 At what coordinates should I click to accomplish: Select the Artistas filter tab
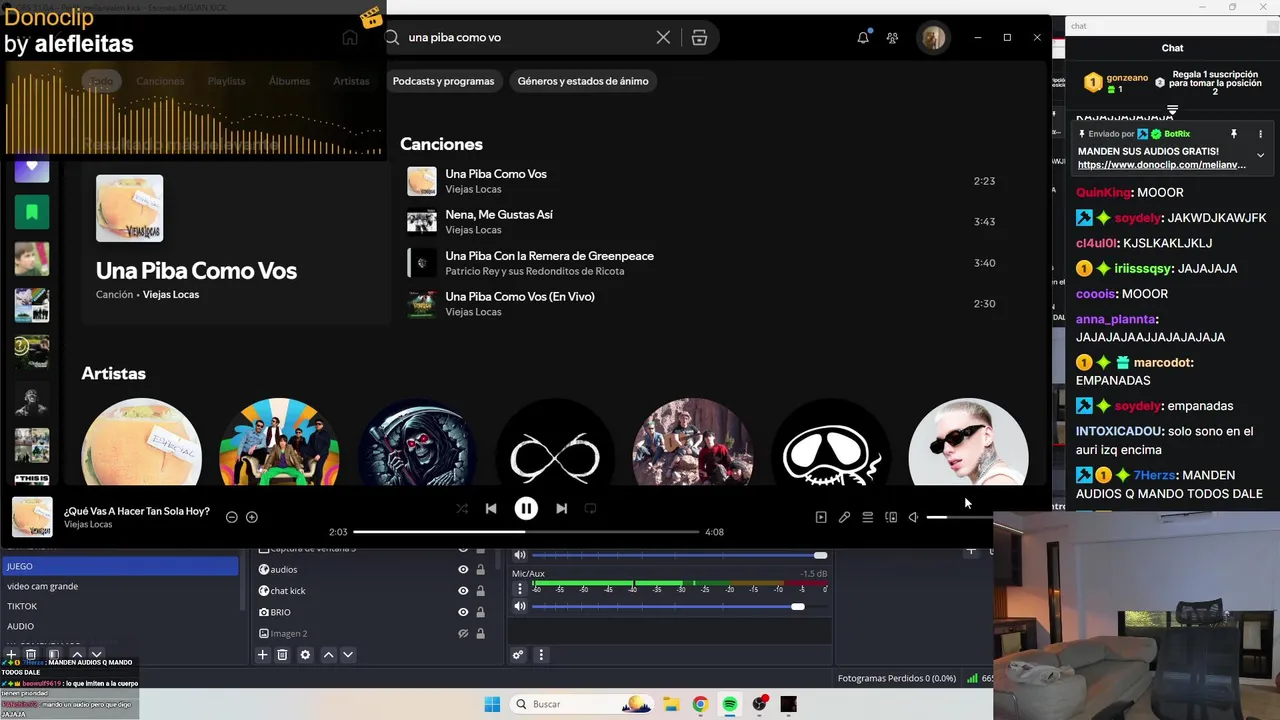pos(351,81)
